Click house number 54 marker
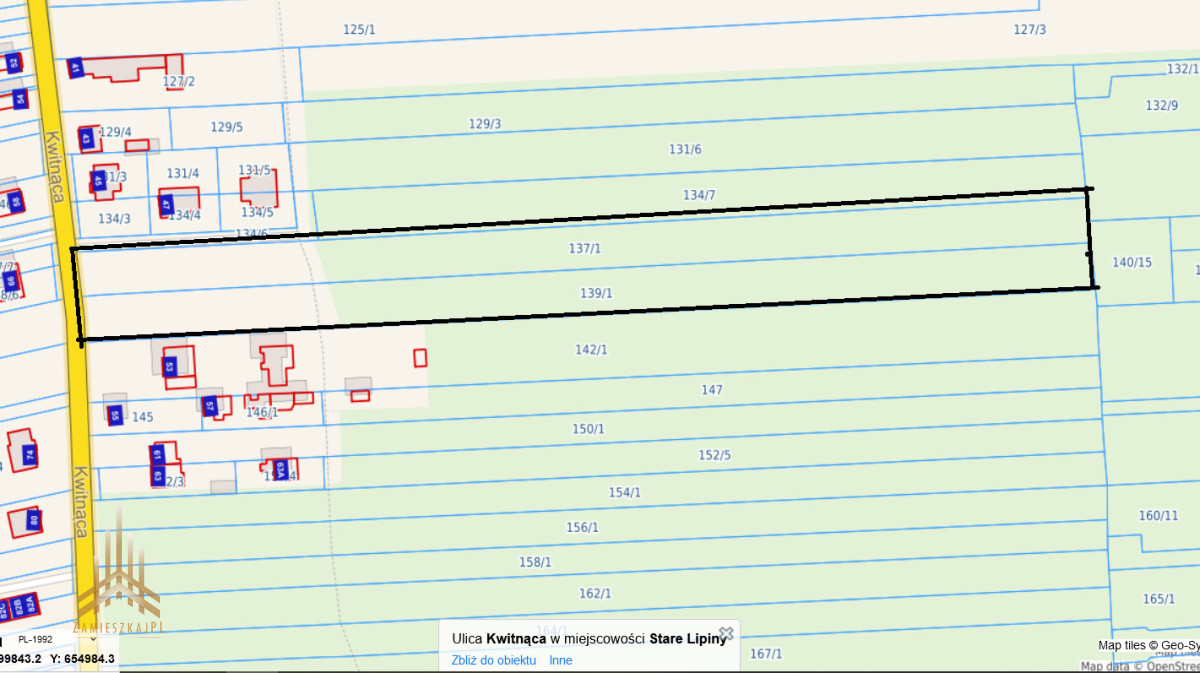Image resolution: width=1200 pixels, height=673 pixels. pos(19,98)
